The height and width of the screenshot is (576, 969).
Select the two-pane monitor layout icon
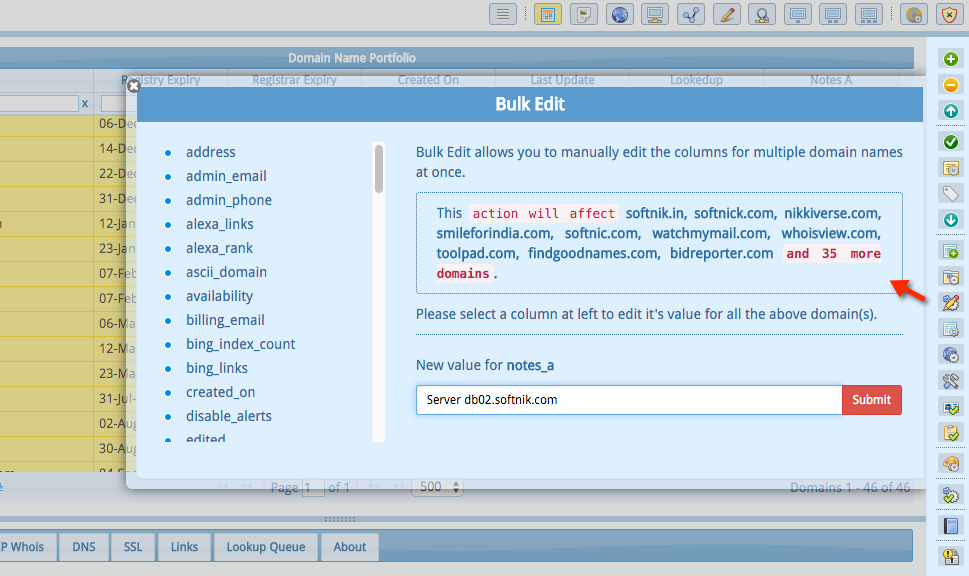pos(833,14)
